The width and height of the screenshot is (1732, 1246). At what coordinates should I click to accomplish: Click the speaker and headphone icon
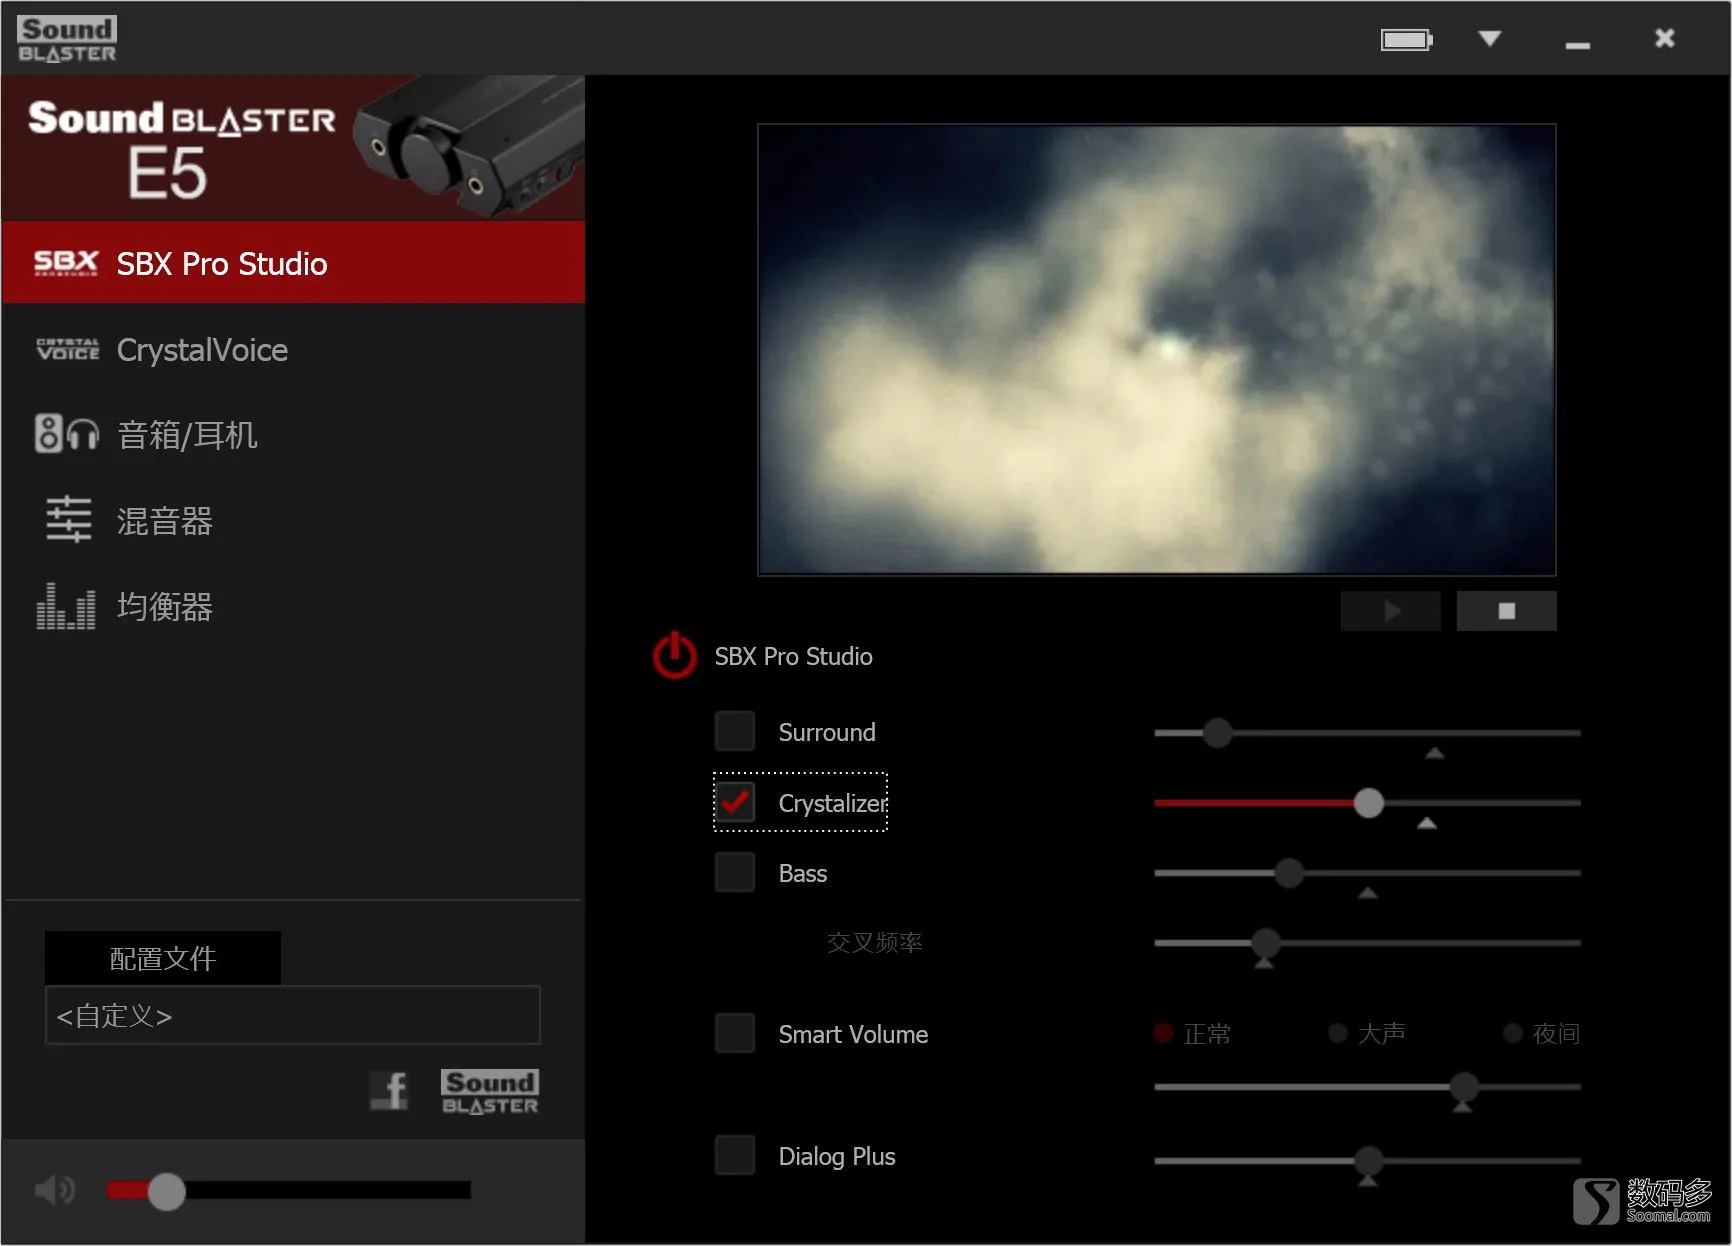67,434
